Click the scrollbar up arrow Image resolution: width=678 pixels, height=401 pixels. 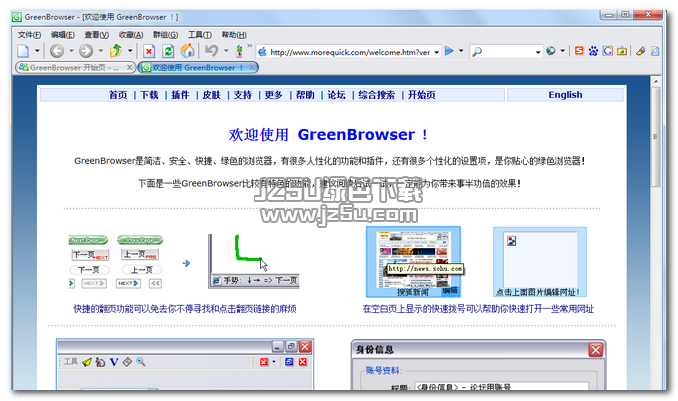656,81
